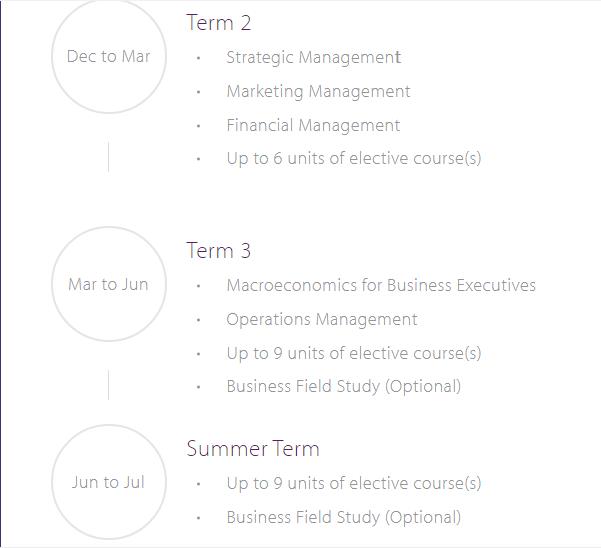Click the bullet before Strategic Management
The image size is (601, 548).
tap(199, 58)
